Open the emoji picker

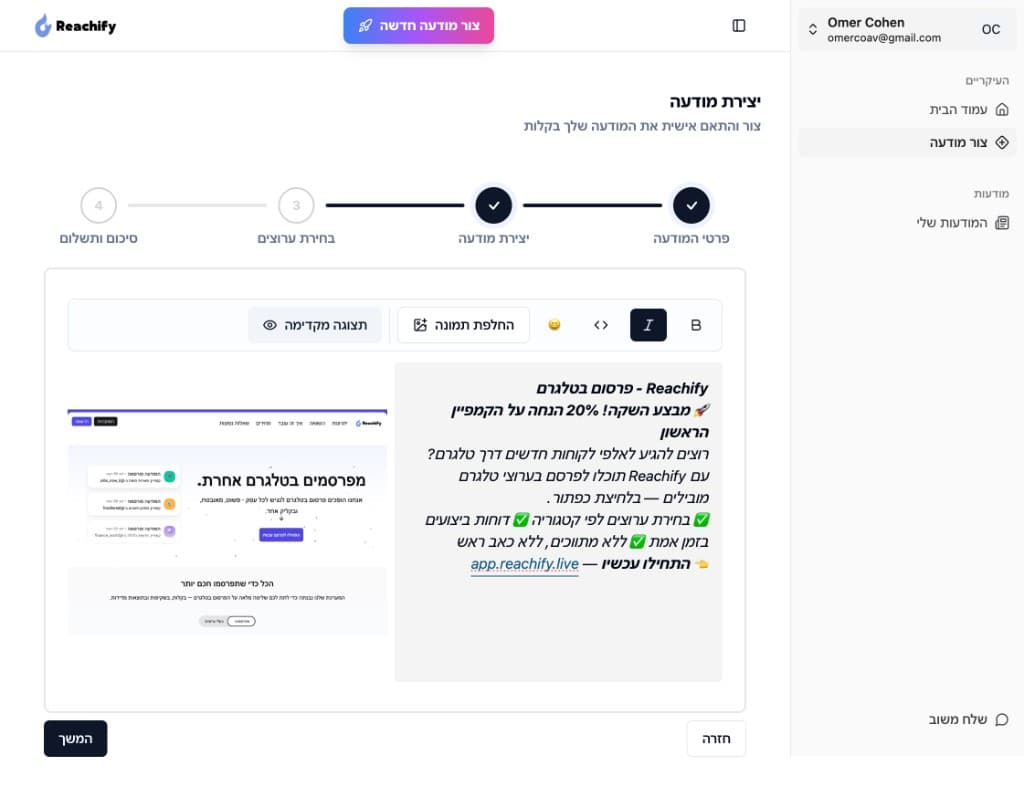click(x=554, y=325)
